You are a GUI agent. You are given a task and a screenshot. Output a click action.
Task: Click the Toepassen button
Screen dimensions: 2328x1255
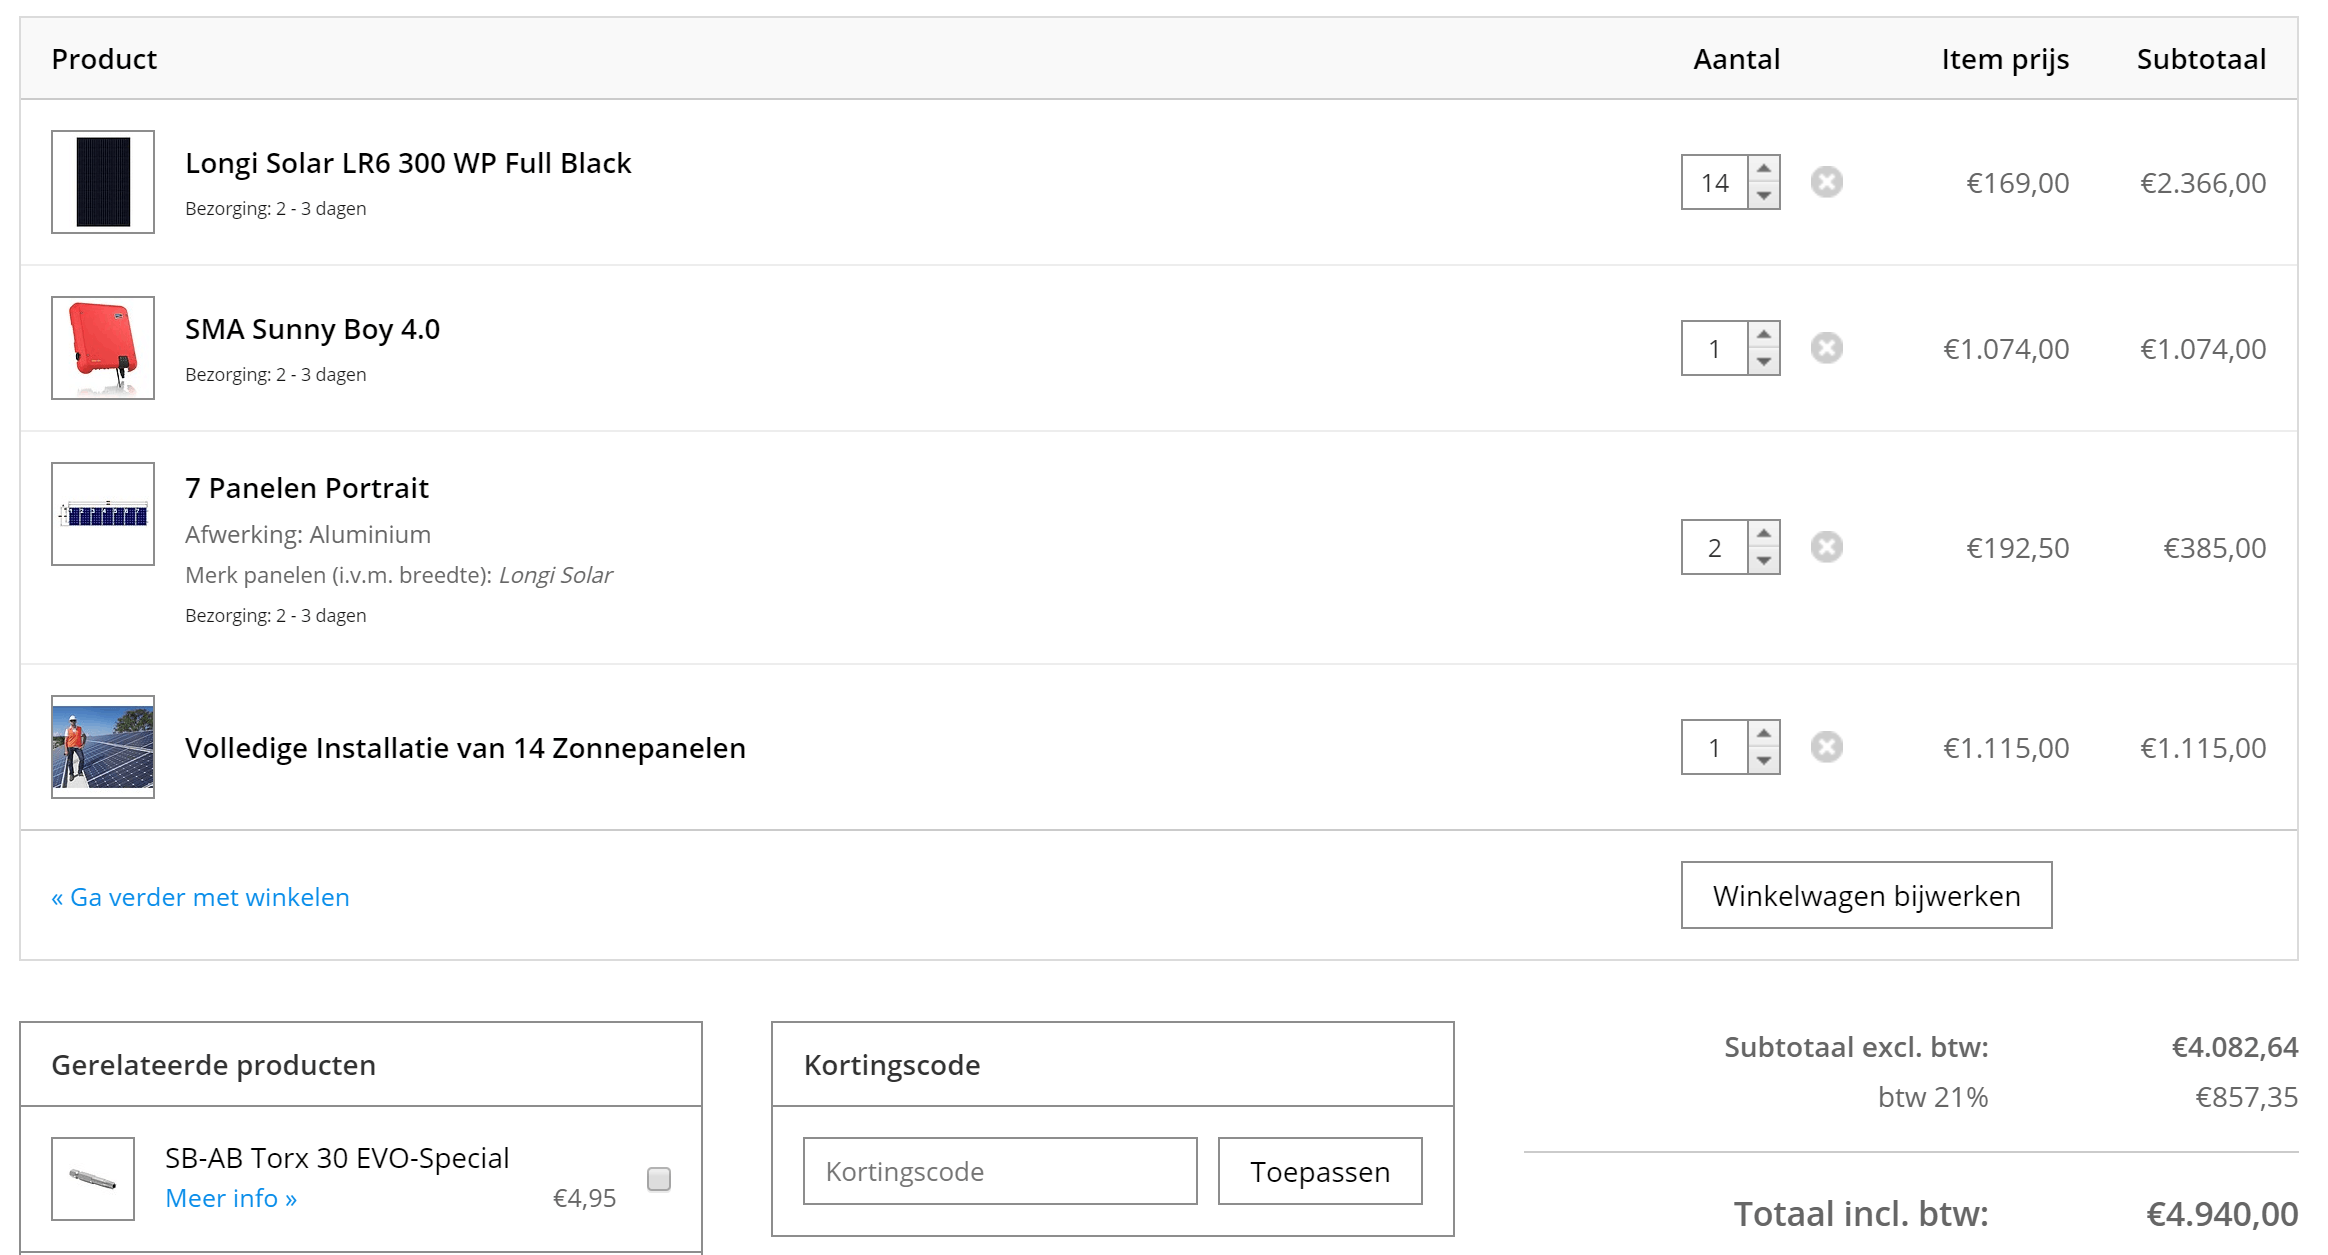[1320, 1171]
